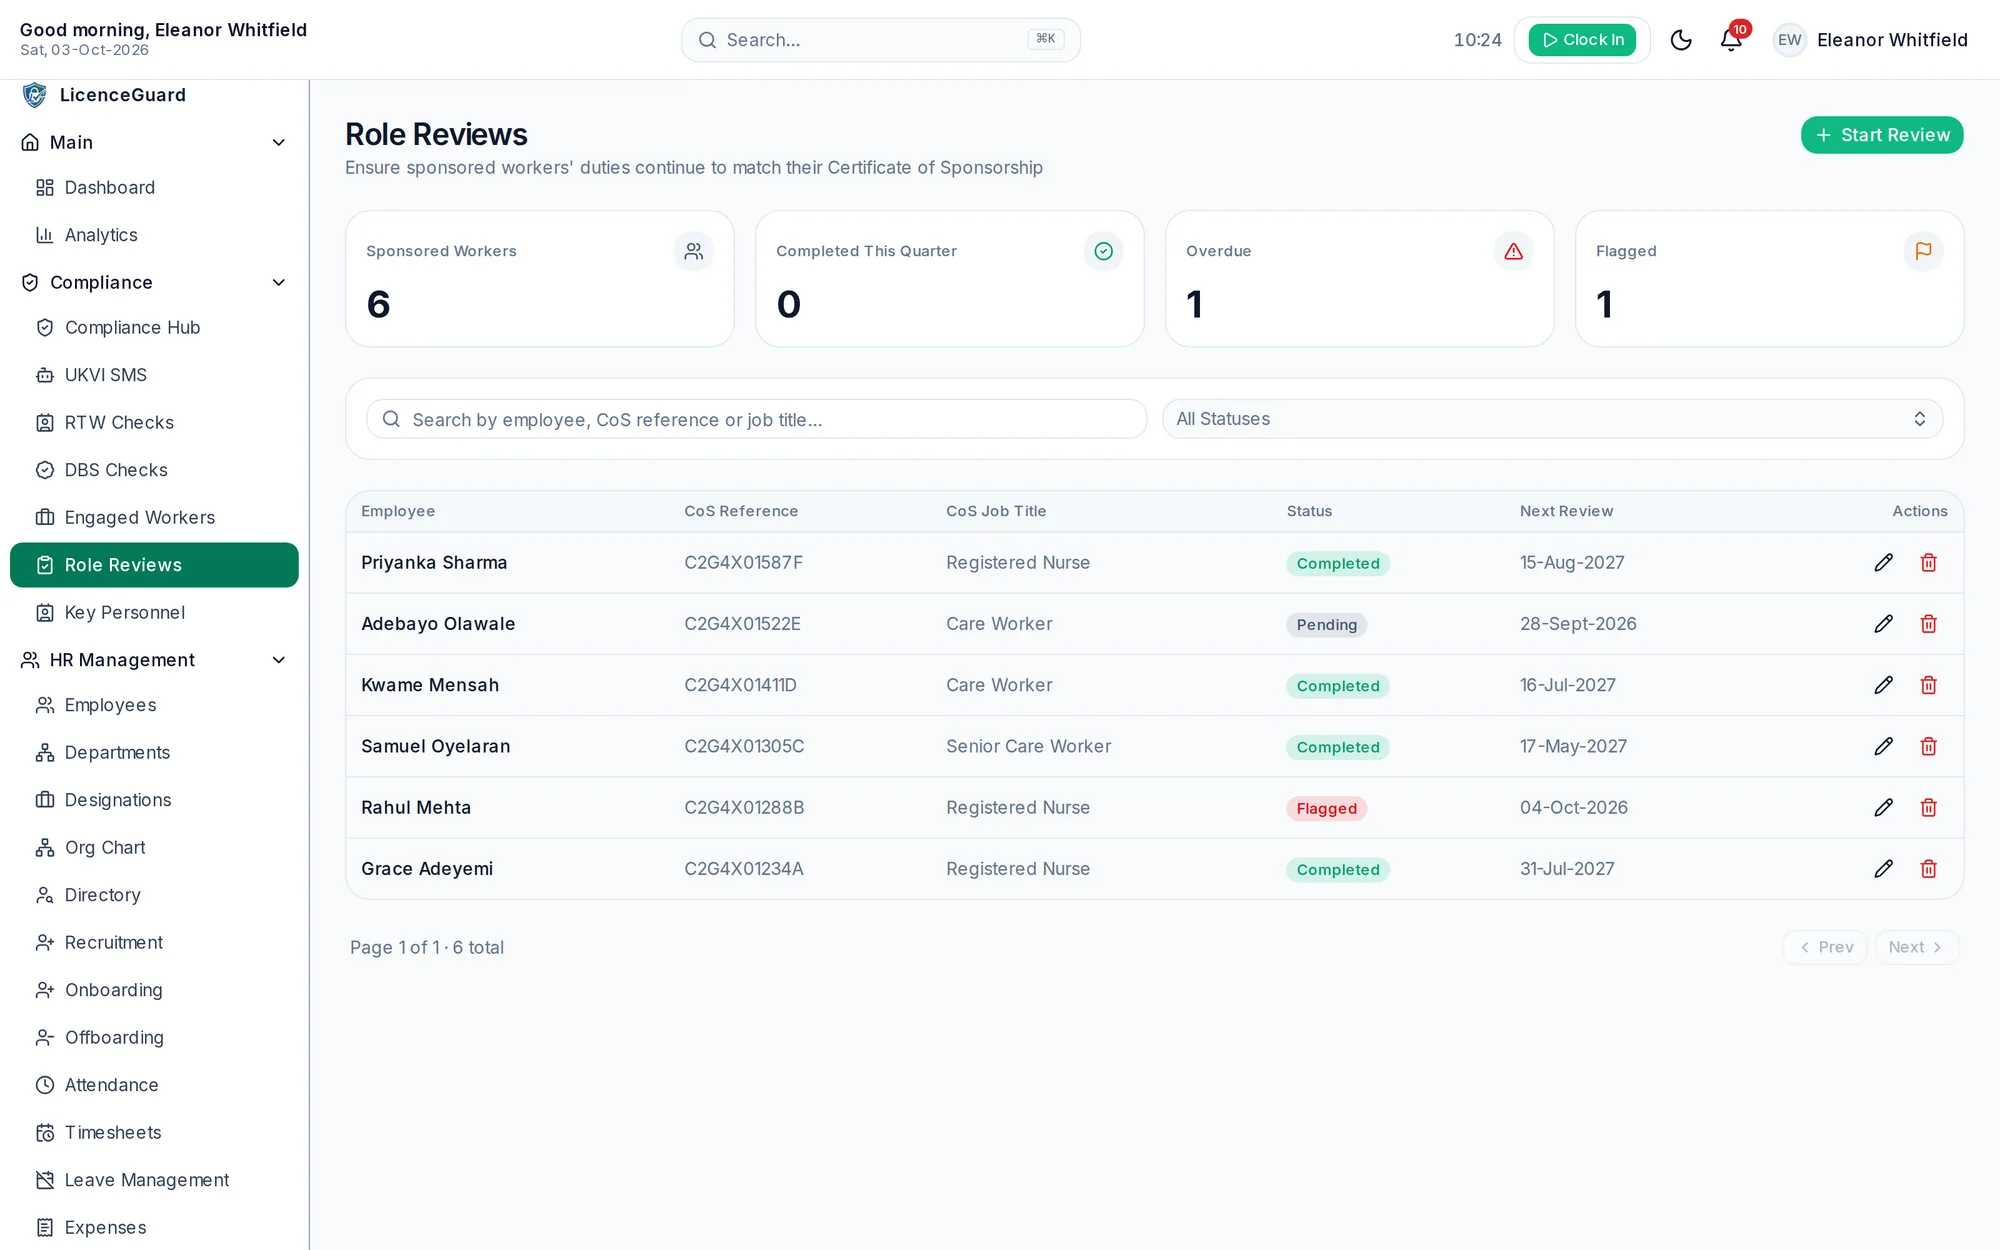Click CoS reference C2G4X01587F

(743, 563)
